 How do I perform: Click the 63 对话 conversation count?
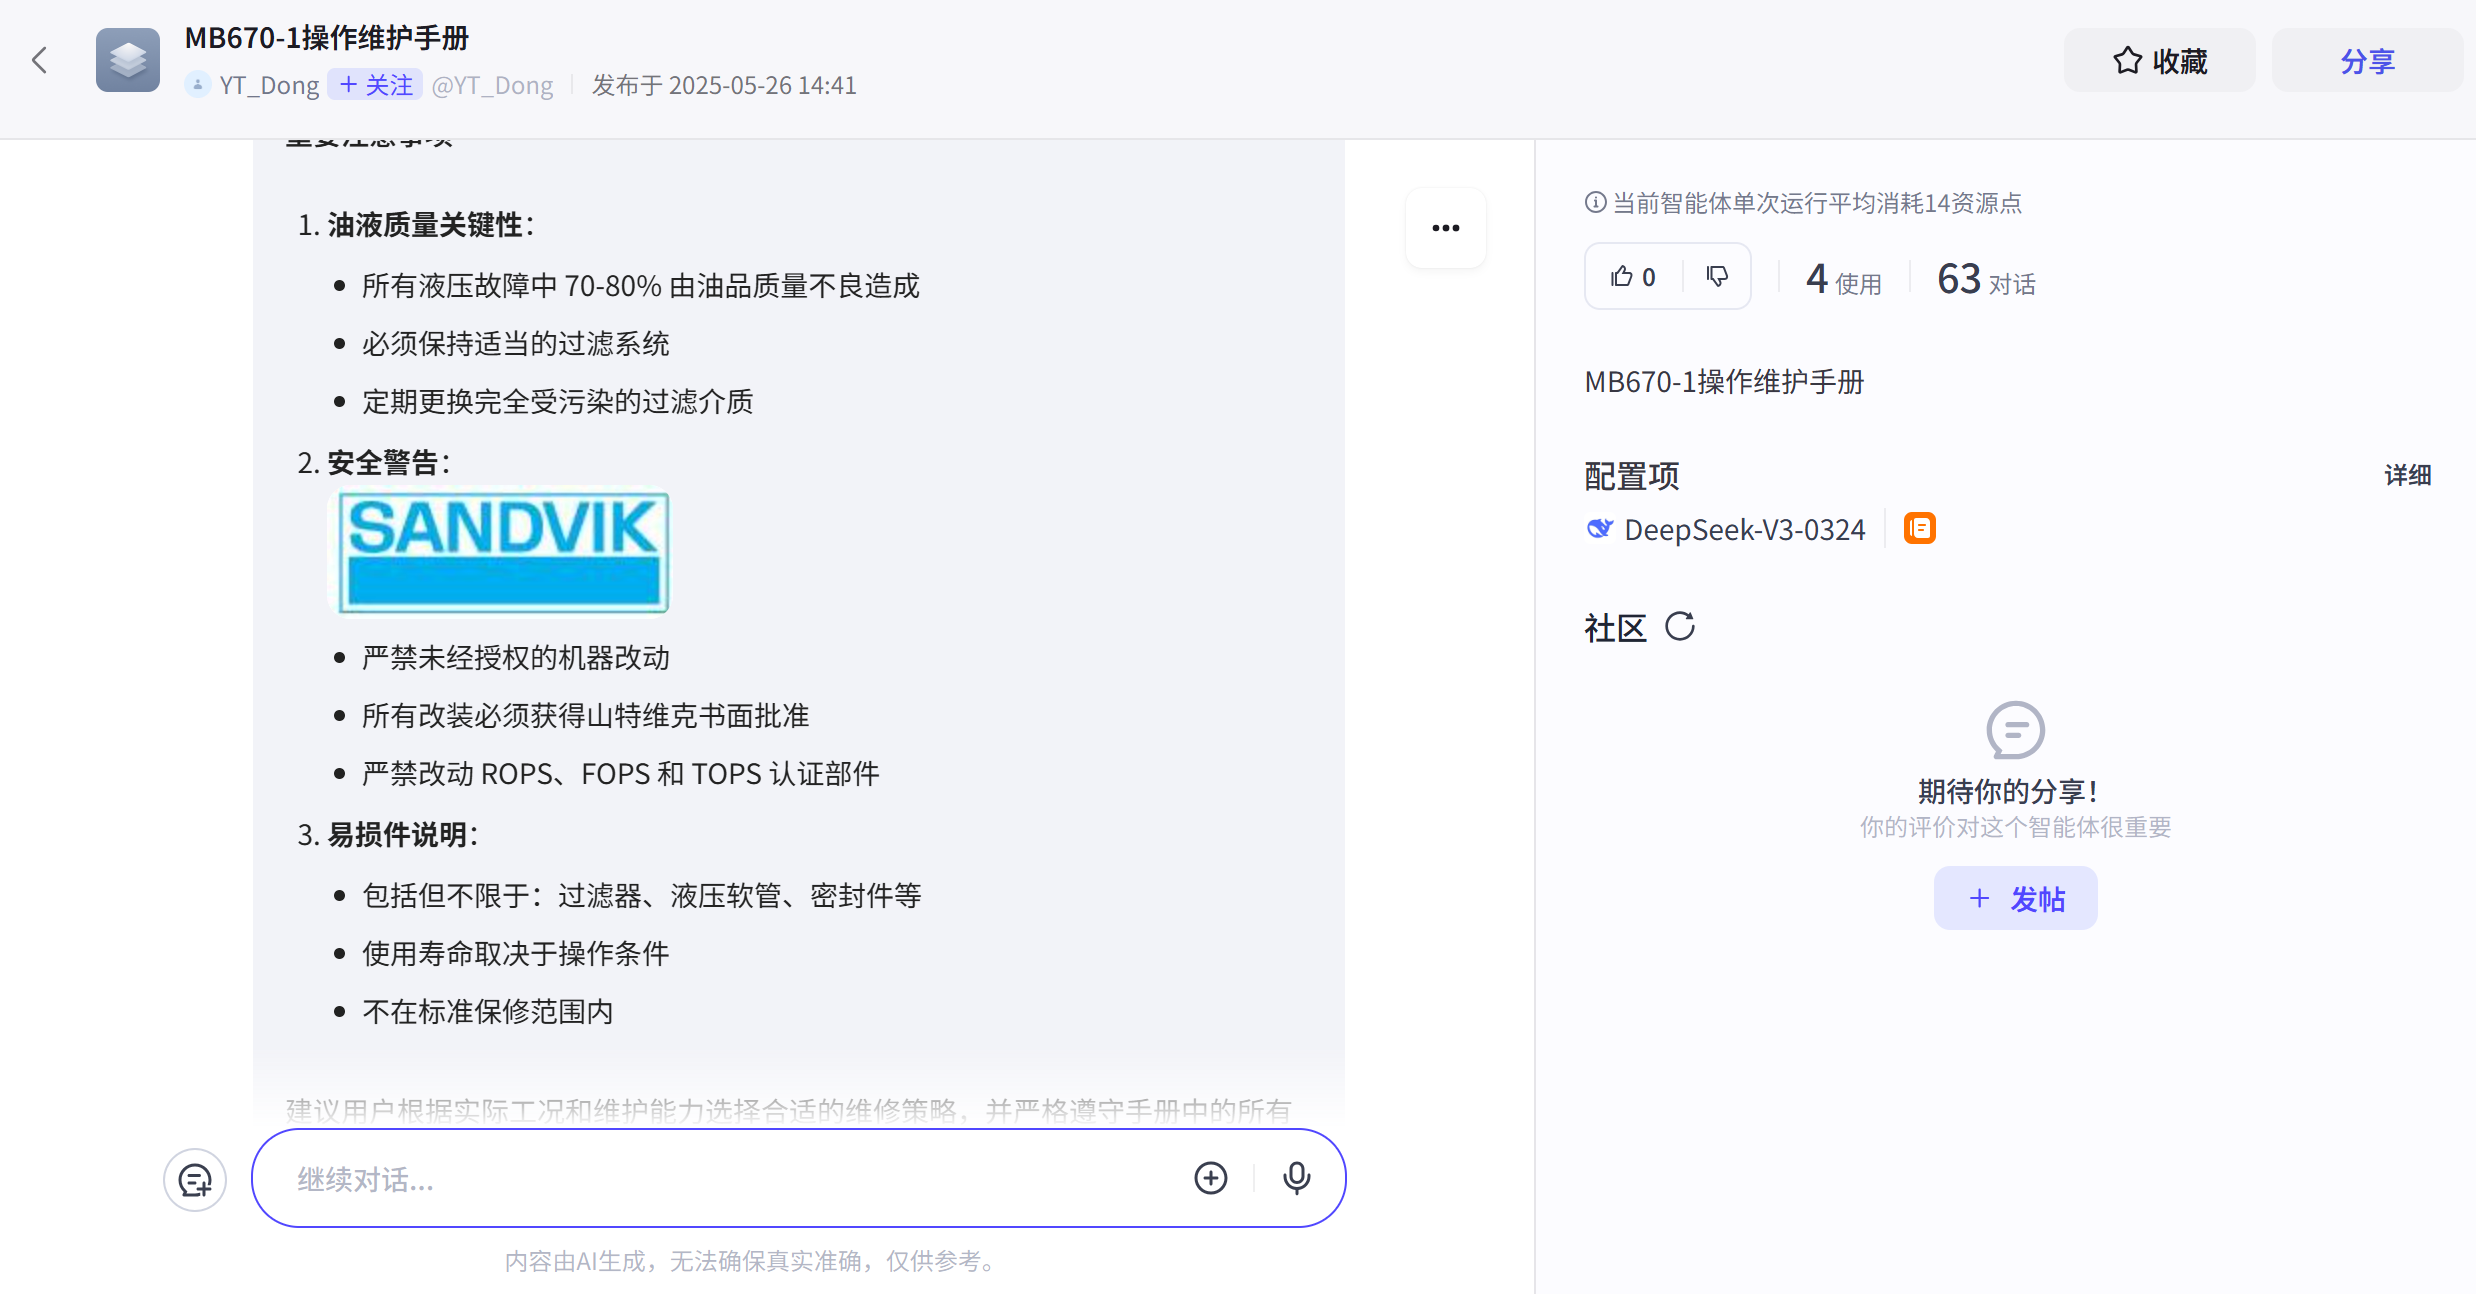click(x=1985, y=279)
